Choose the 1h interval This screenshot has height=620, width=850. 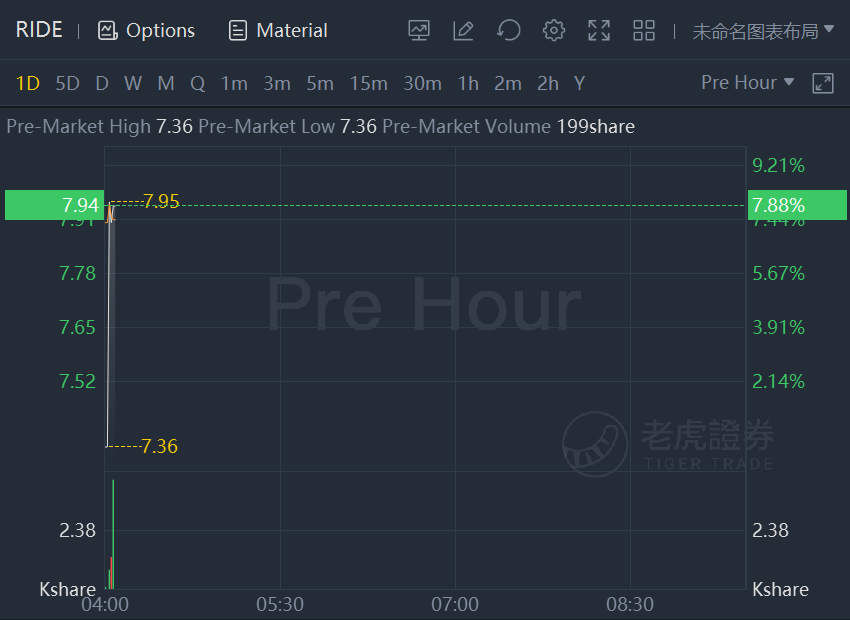click(x=468, y=83)
